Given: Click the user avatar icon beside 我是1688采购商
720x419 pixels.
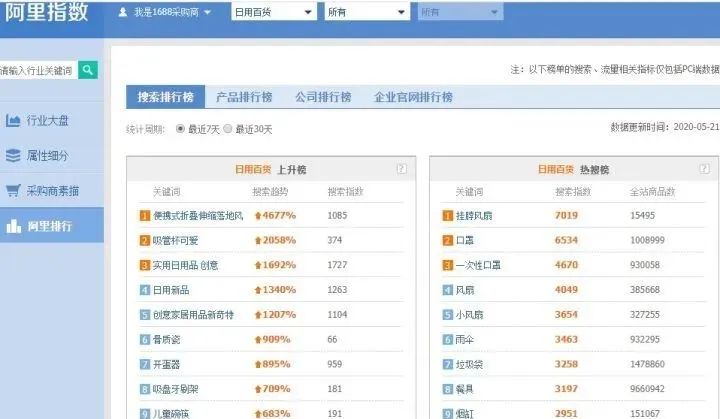Looking at the screenshot, I should tap(123, 12).
